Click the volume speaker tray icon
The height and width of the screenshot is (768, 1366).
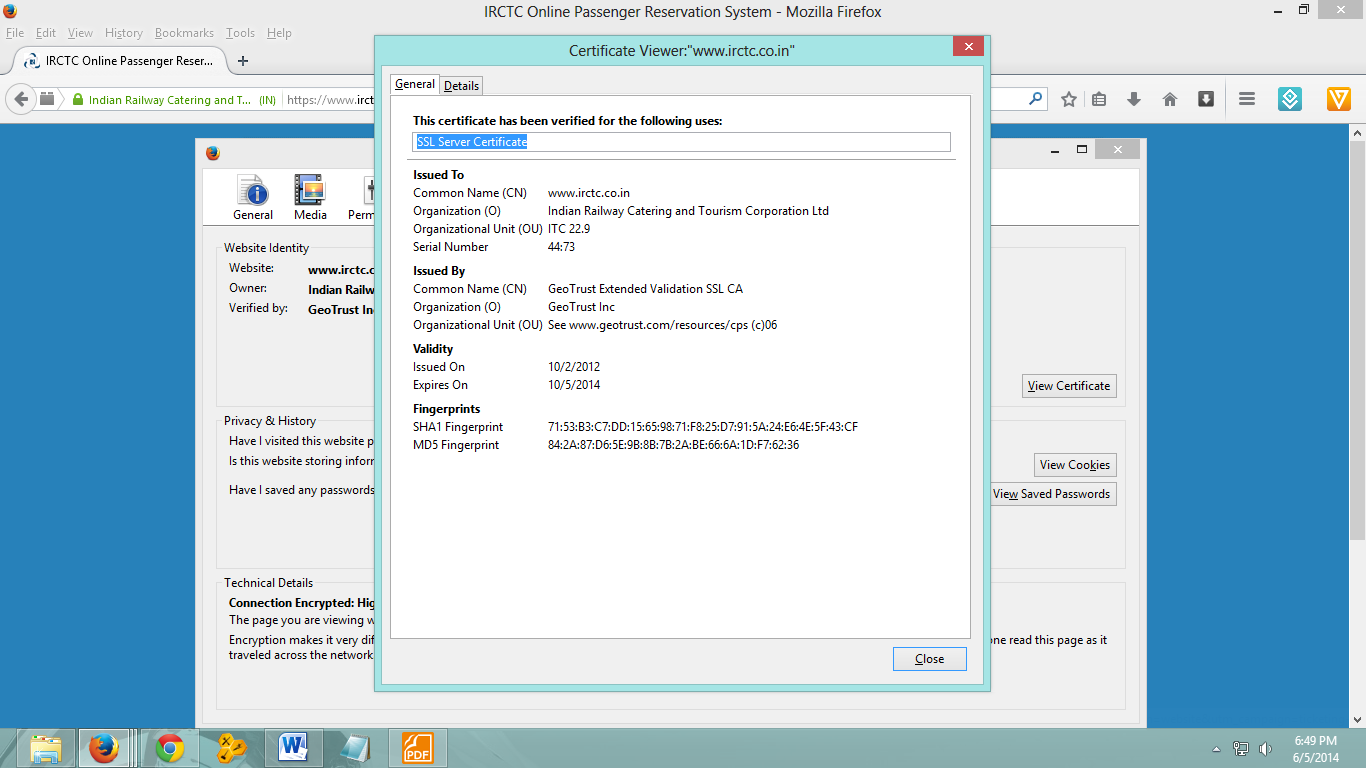1265,749
